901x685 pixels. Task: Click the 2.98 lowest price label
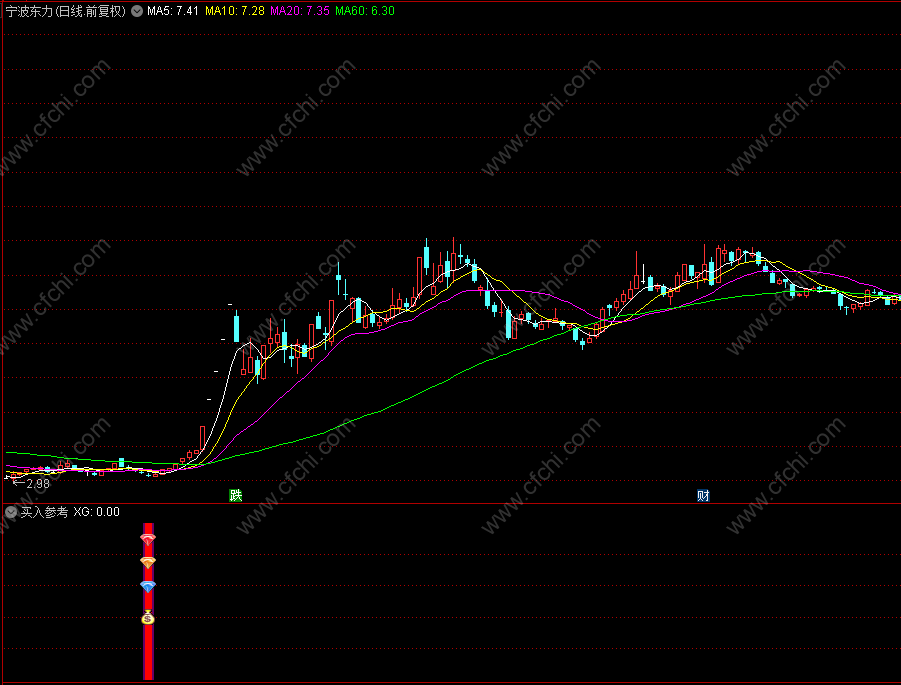tap(38, 484)
